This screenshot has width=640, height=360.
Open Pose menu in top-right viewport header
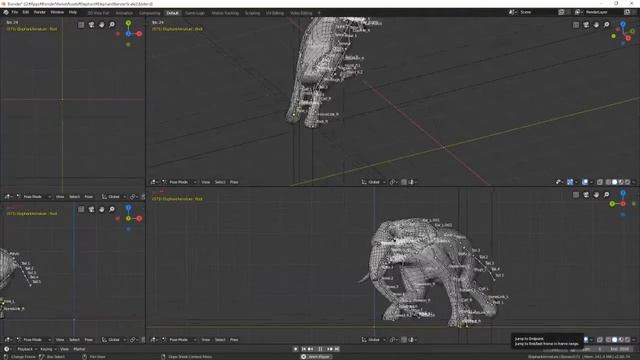234,182
